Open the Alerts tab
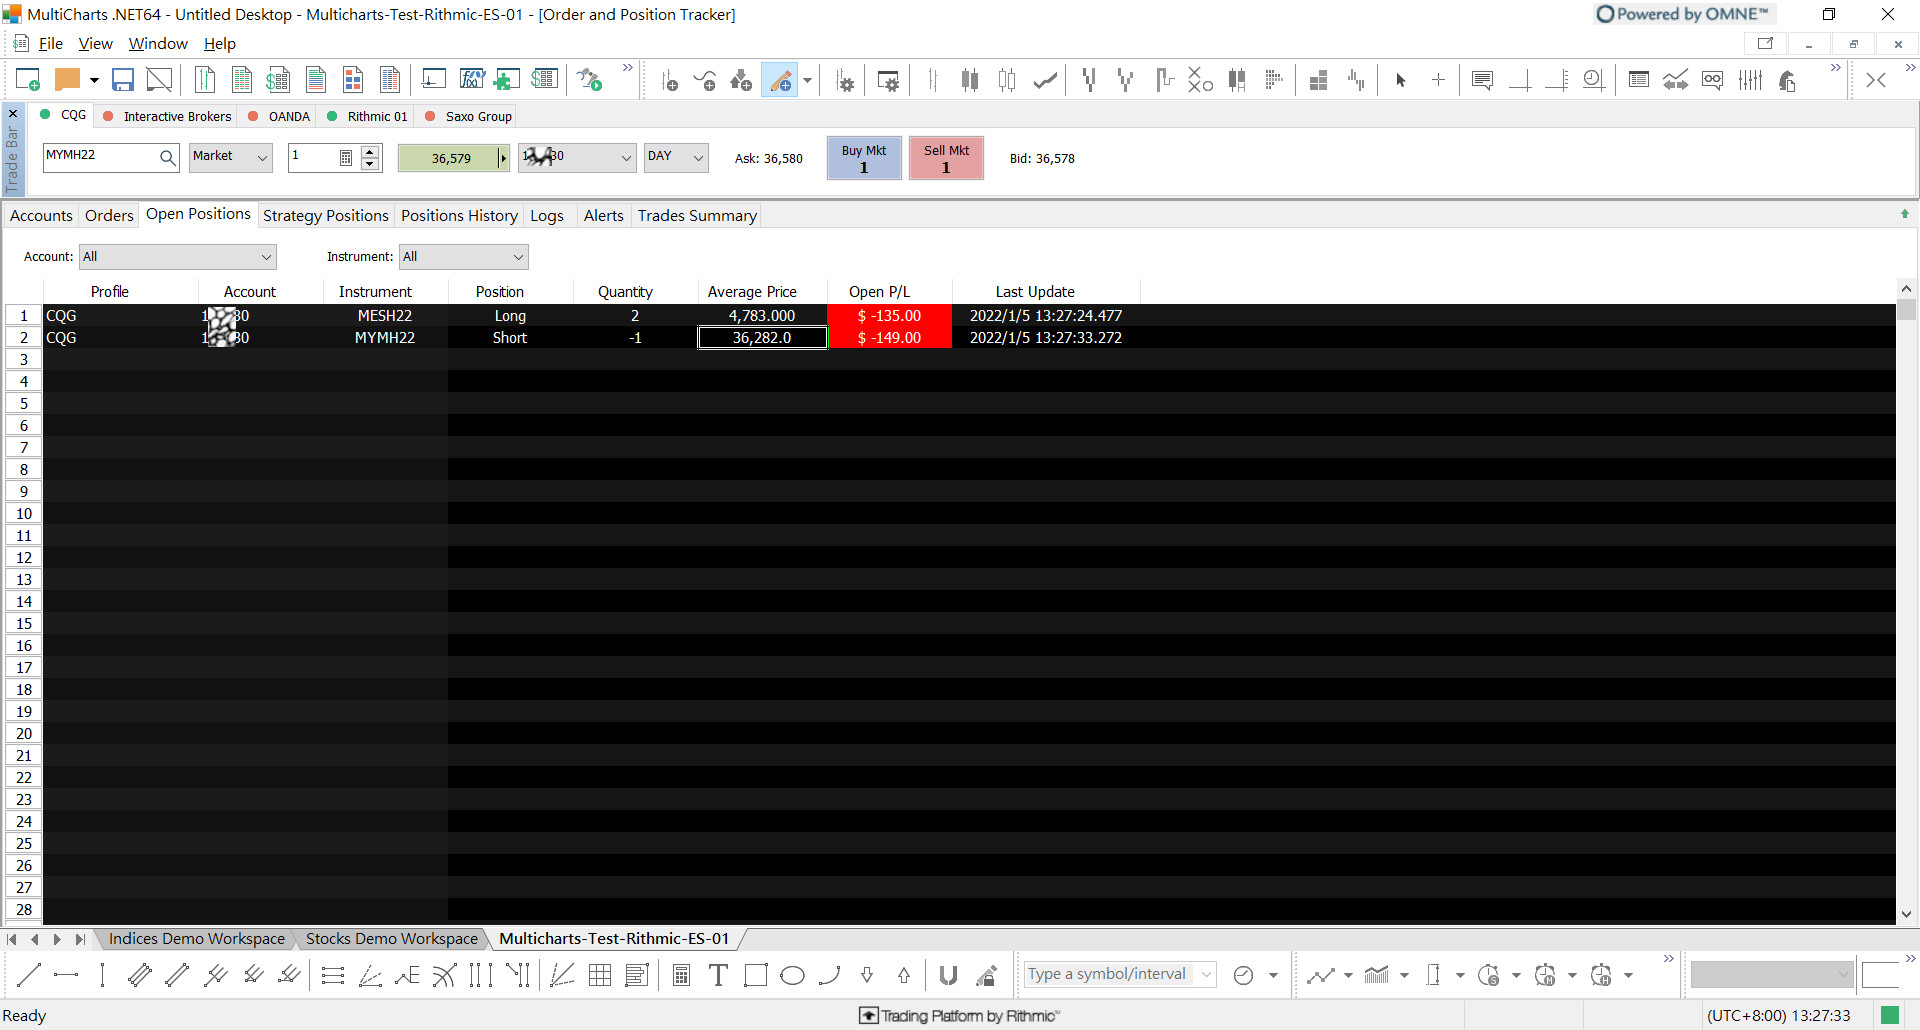Viewport: 1920px width, 1030px height. [x=603, y=216]
